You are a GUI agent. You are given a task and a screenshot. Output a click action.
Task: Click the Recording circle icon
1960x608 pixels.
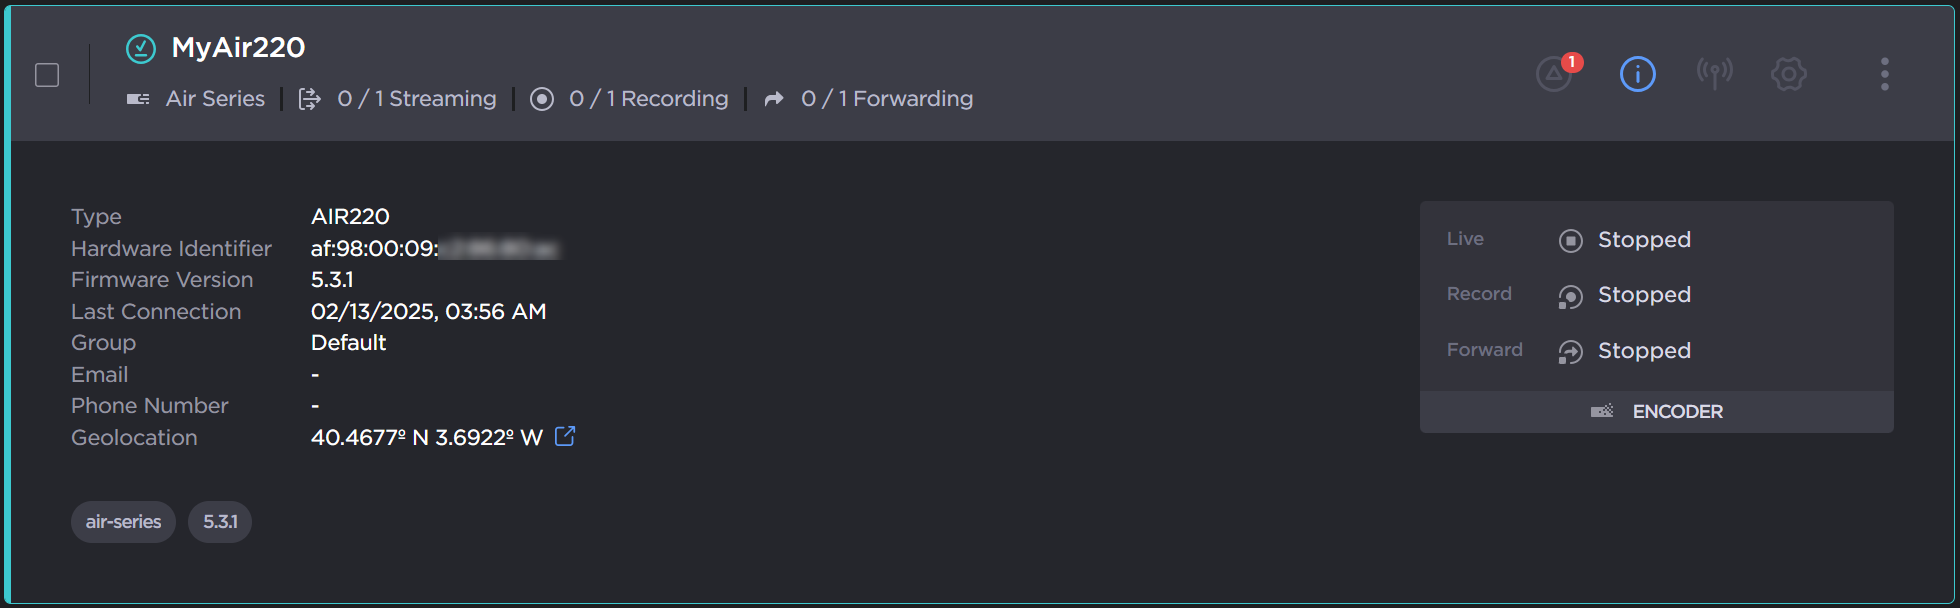click(542, 99)
